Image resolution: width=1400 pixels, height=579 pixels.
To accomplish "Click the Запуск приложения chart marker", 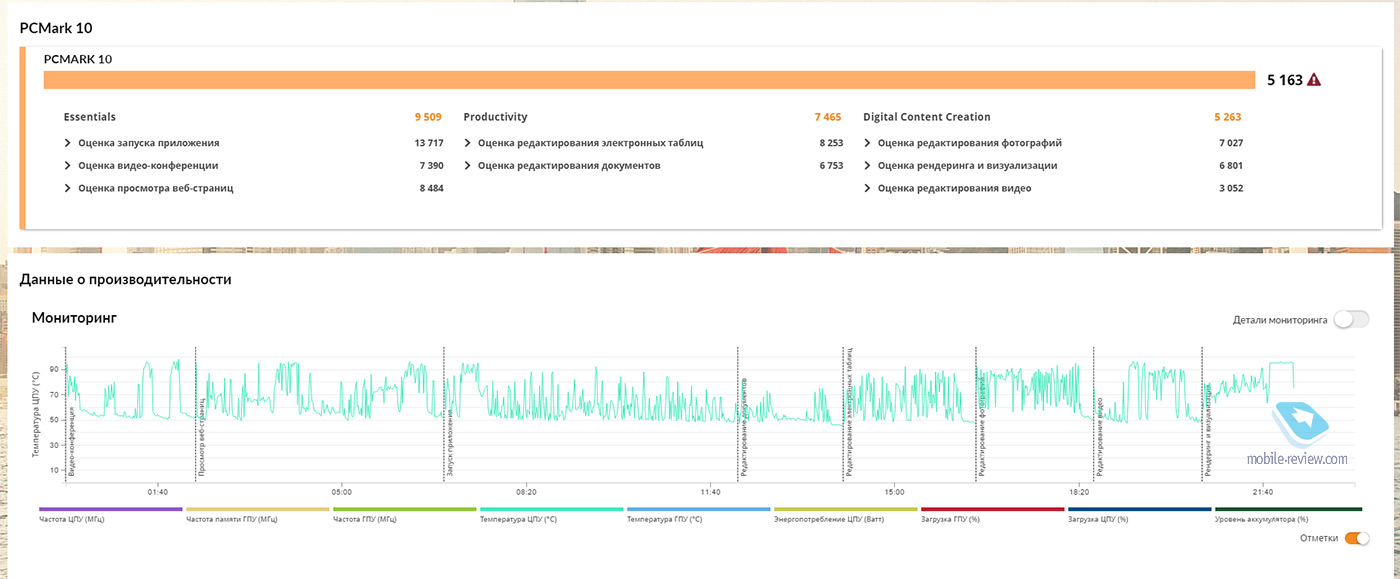I will coord(450,442).
